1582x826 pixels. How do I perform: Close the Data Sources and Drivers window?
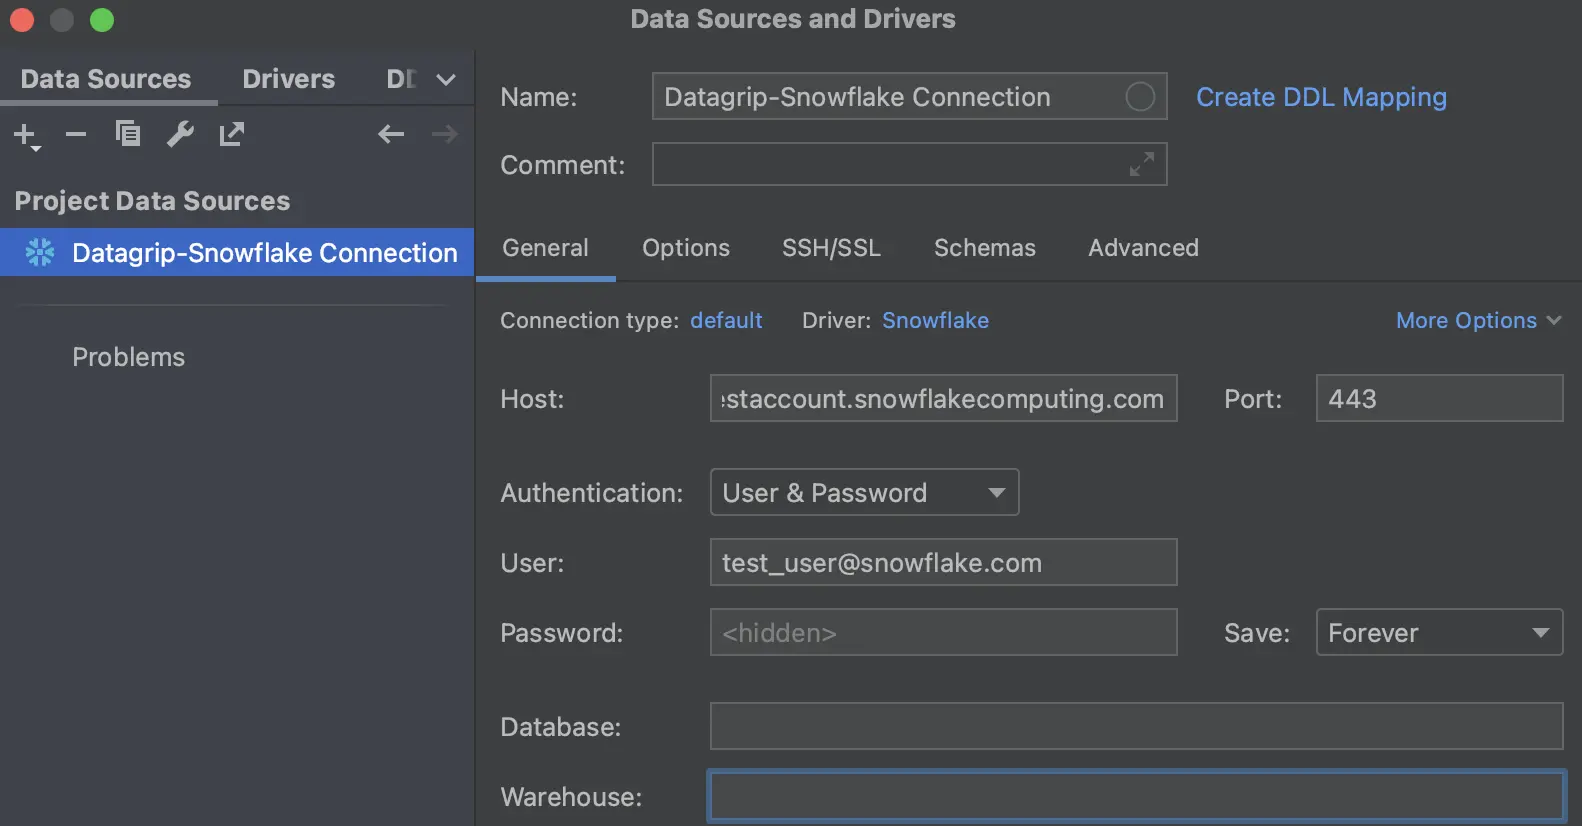tap(22, 19)
